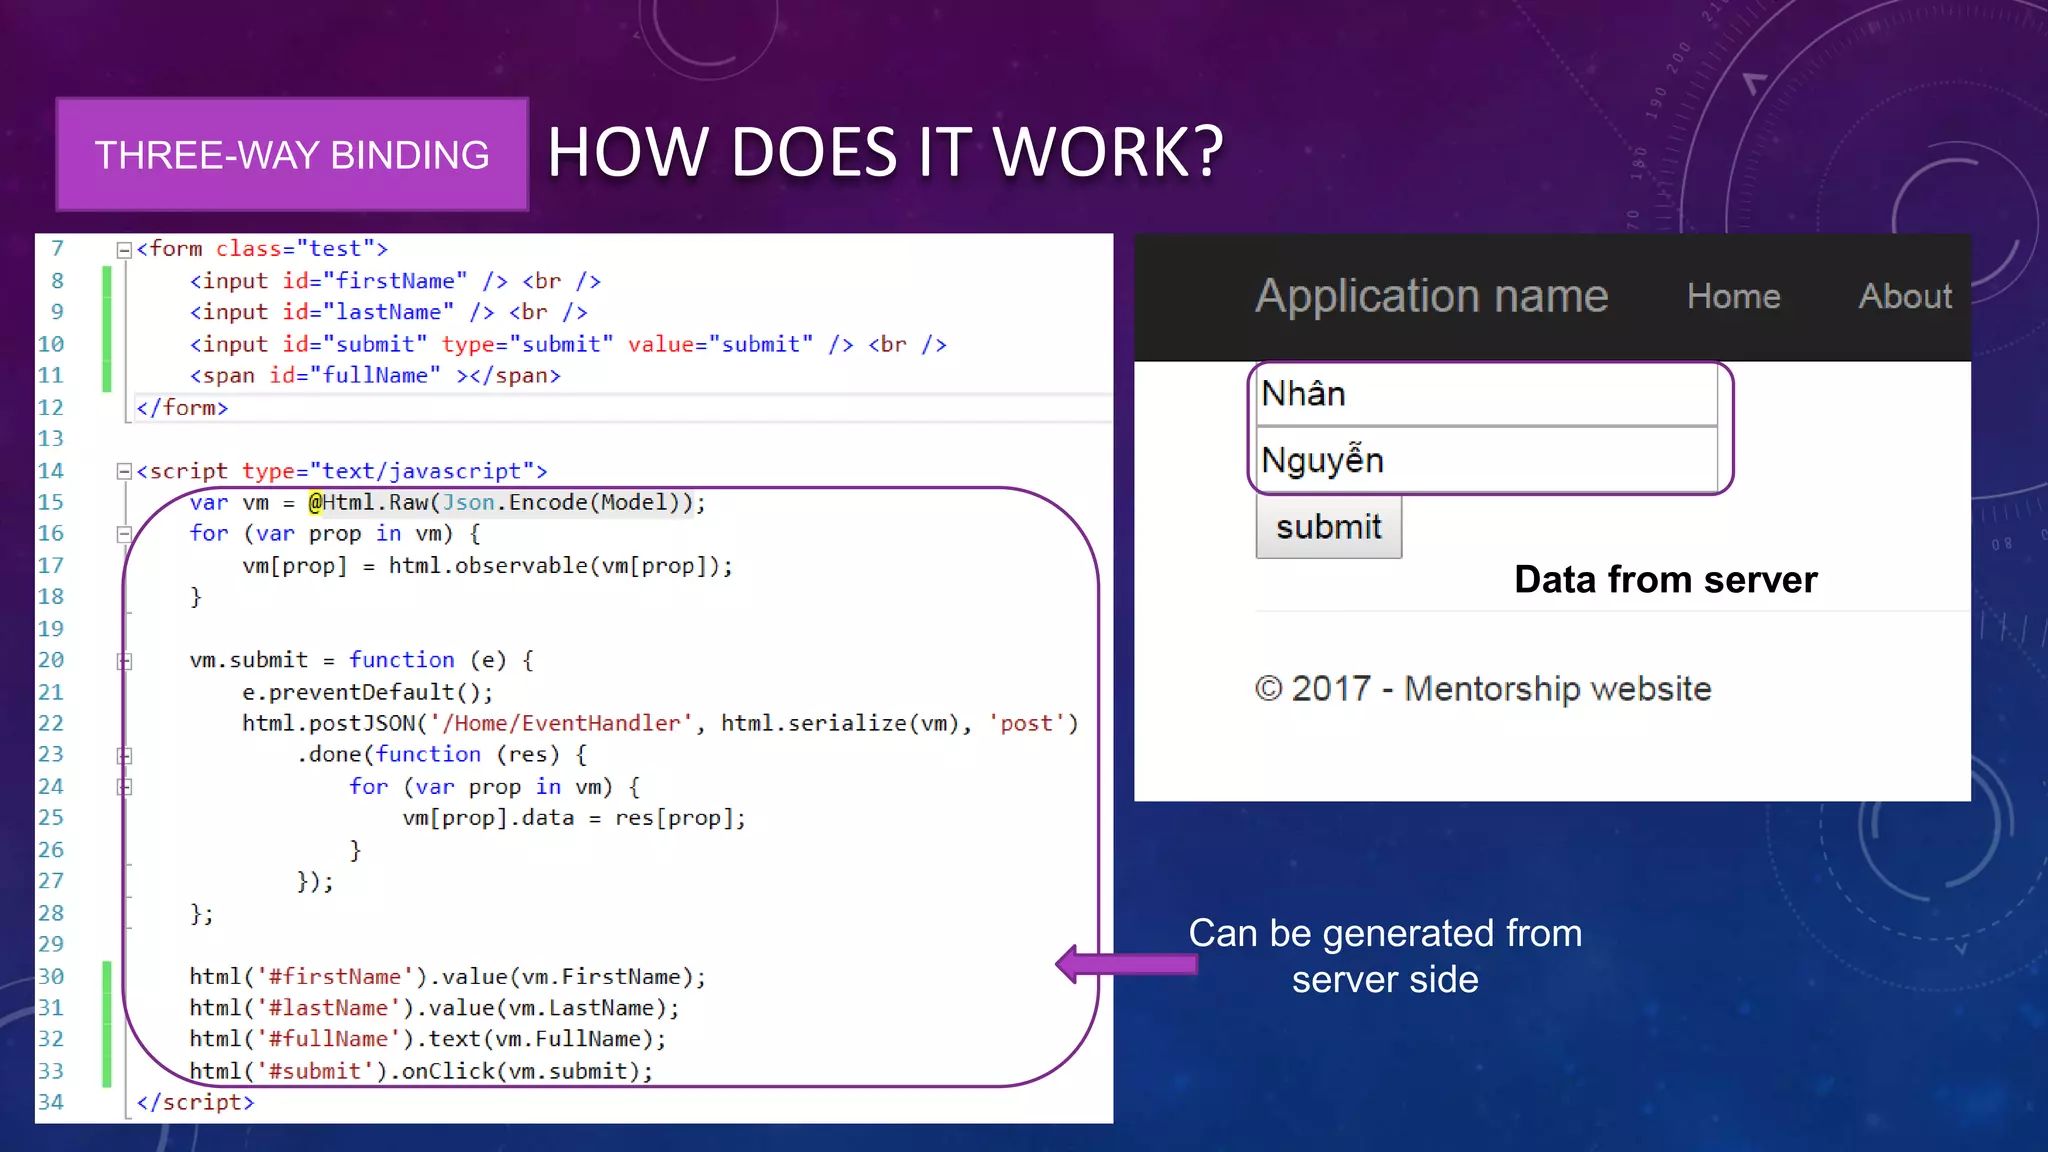
Task: Click the last name input containing Nguyễn
Action: pos(1486,460)
